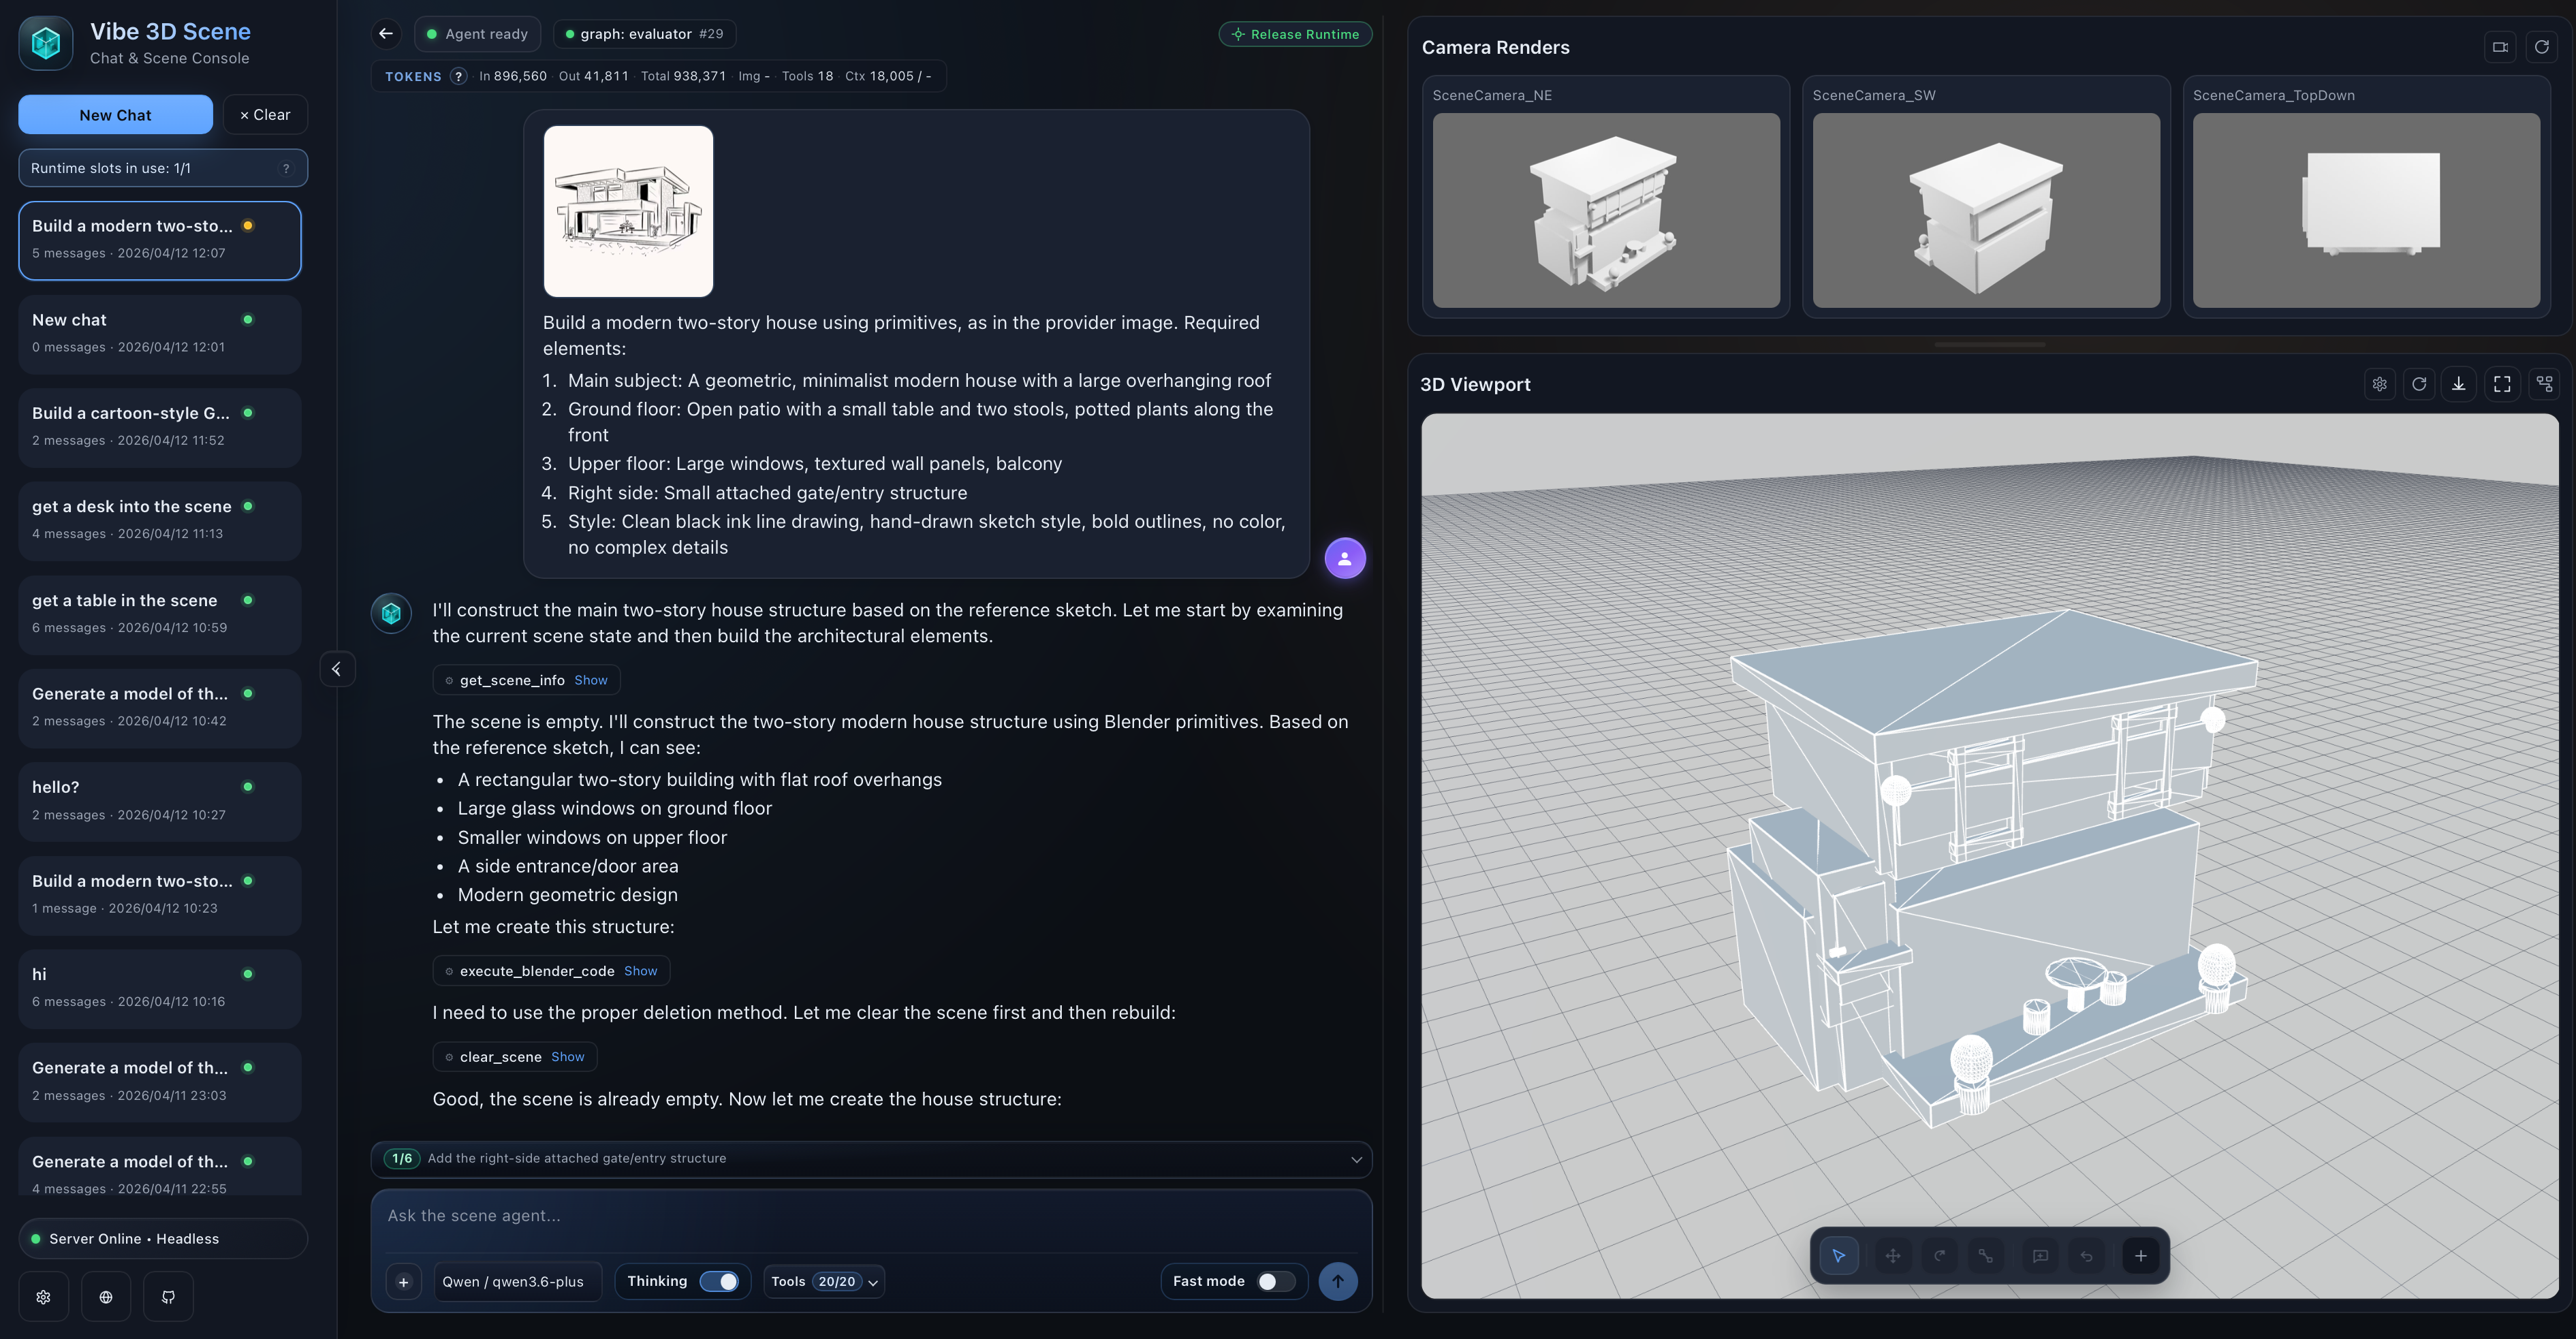Image resolution: width=2576 pixels, height=1339 pixels.
Task: Click the add-comment annotation tool icon
Action: click(x=2040, y=1256)
